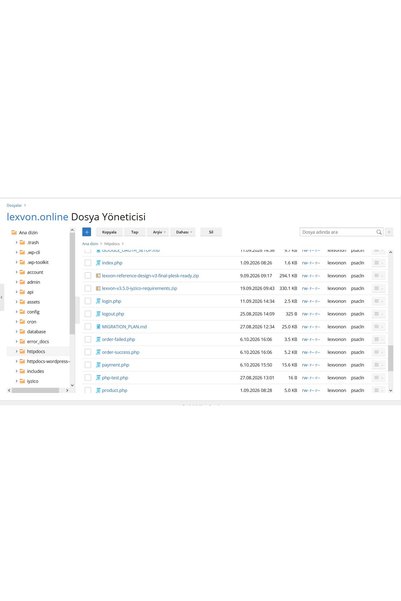Click the httpdocs breadcrumb above the list
The height and width of the screenshot is (601, 401).
112,244
